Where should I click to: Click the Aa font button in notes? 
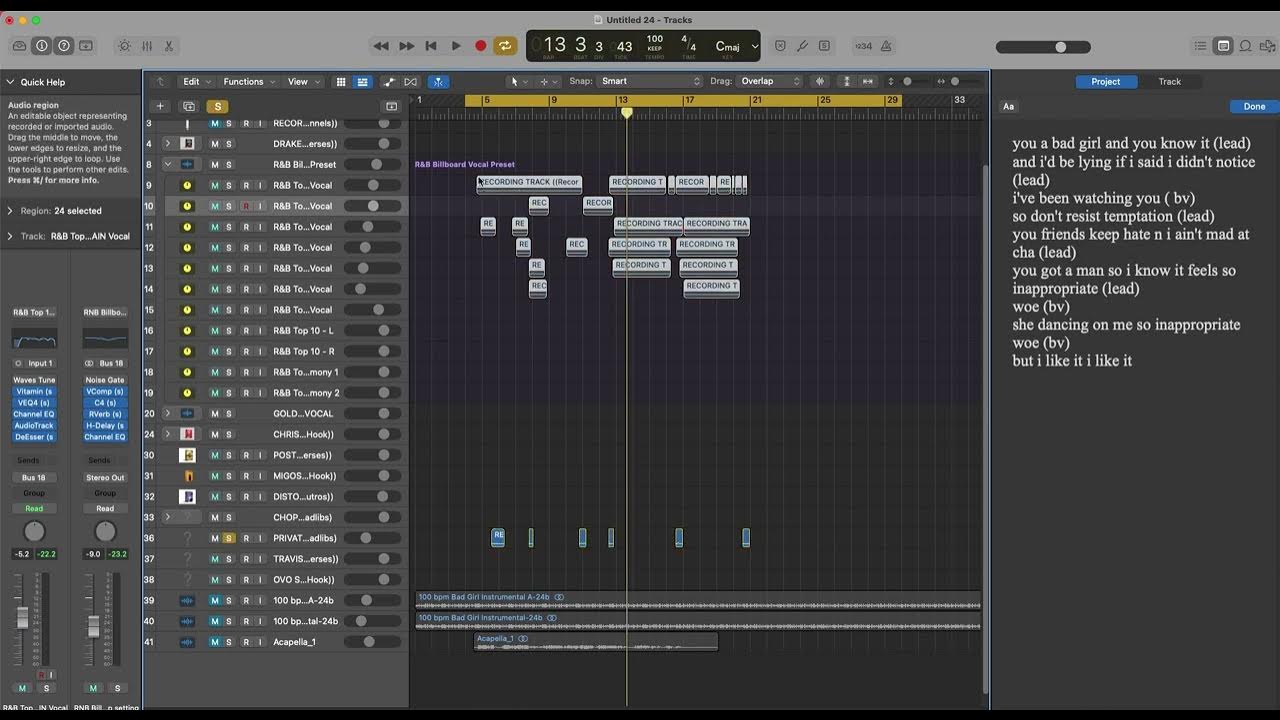pos(1008,106)
